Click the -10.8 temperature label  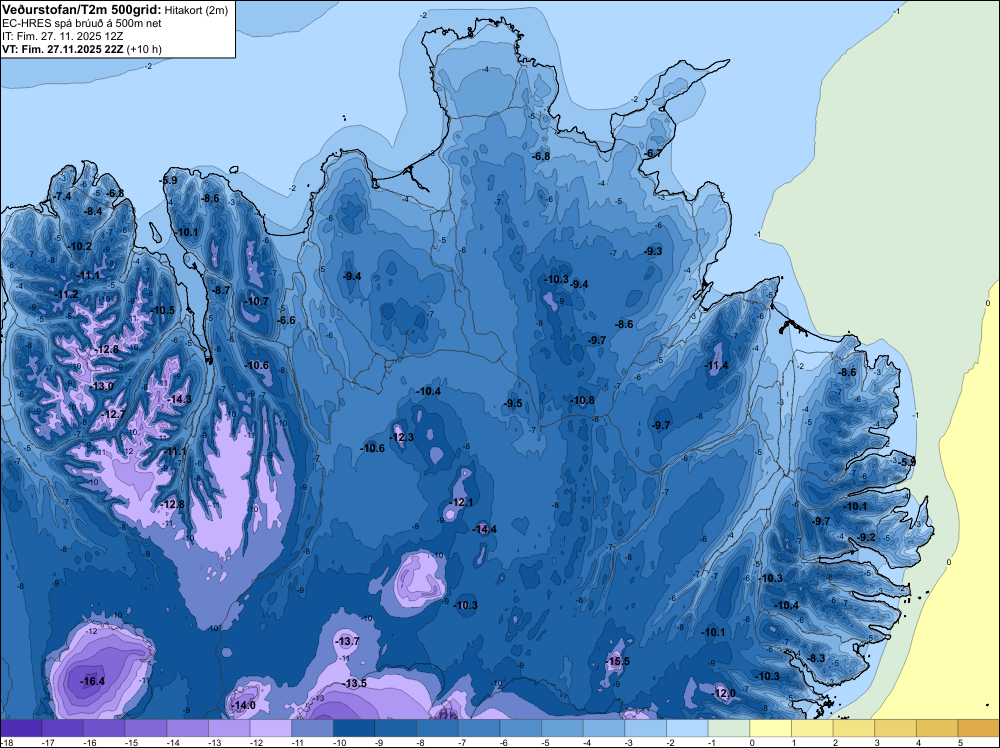[x=582, y=400]
